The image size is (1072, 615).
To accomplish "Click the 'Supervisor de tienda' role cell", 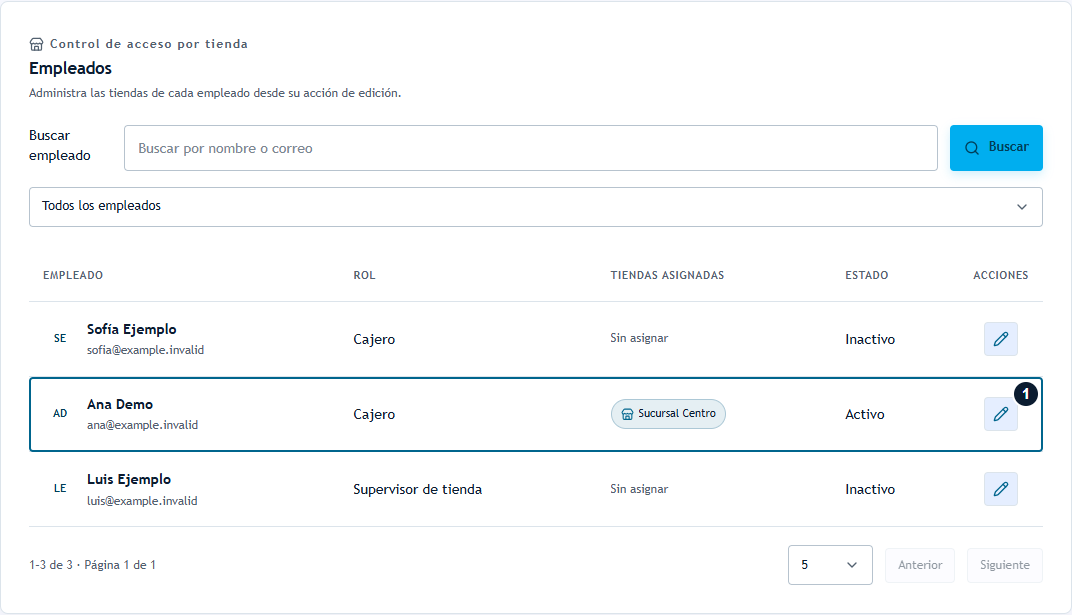I will click(x=418, y=489).
